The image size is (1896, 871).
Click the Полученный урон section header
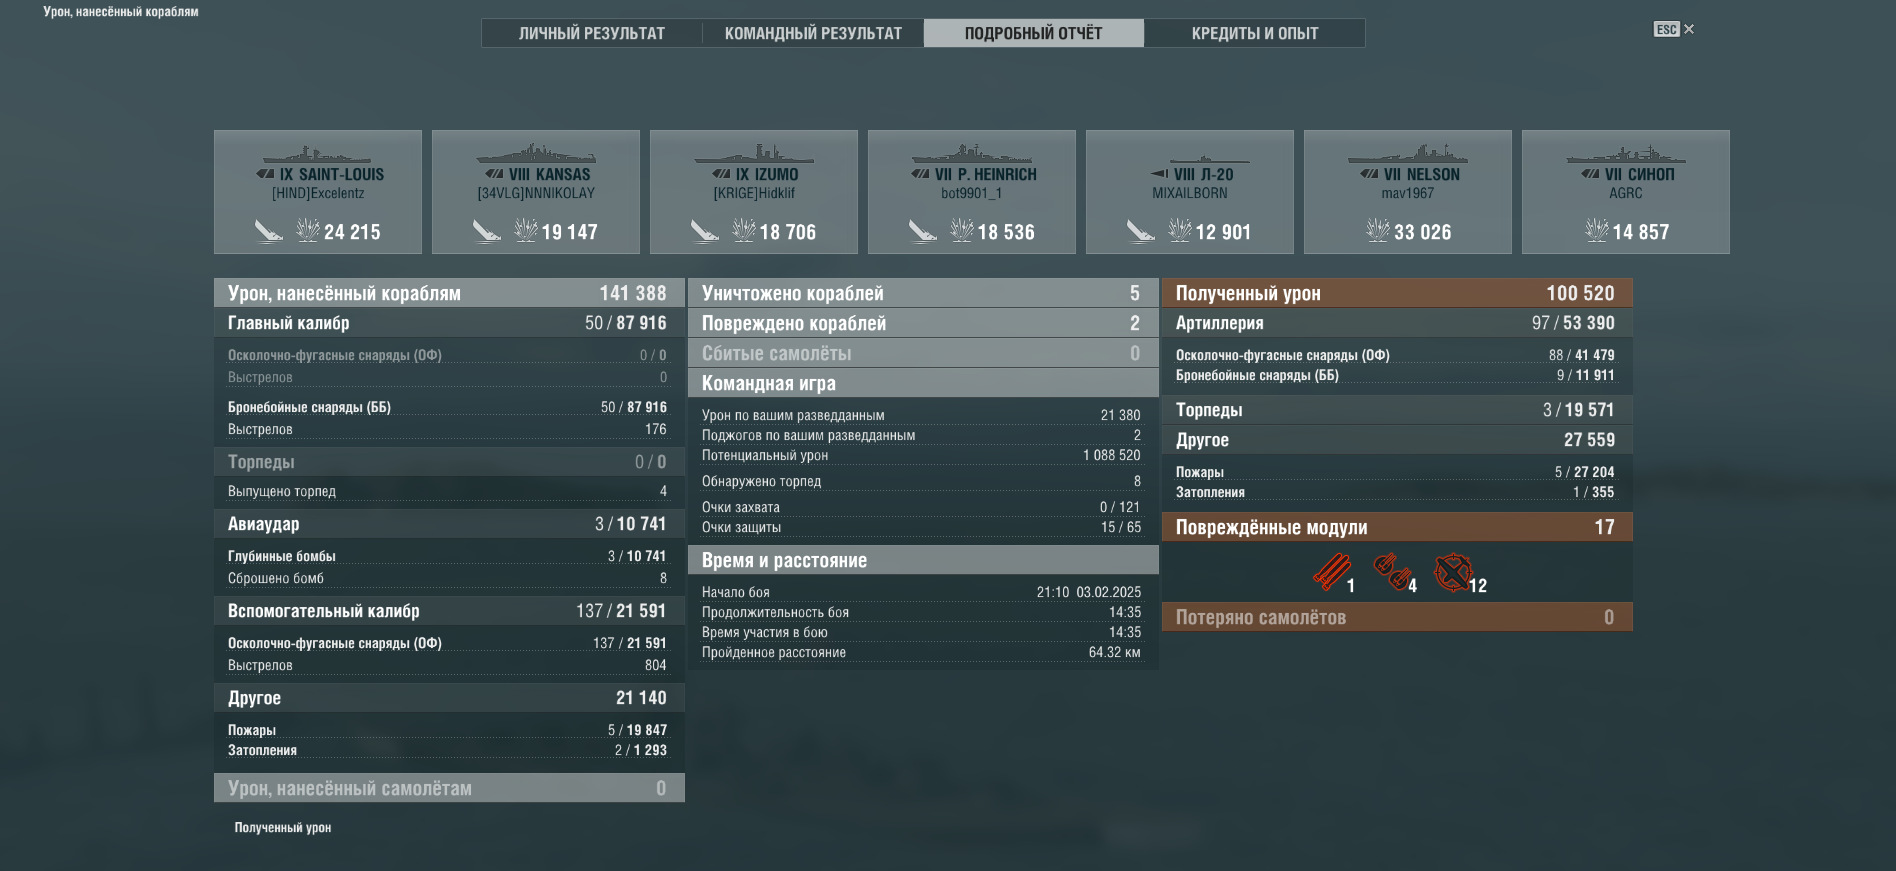pyautogui.click(x=1396, y=293)
